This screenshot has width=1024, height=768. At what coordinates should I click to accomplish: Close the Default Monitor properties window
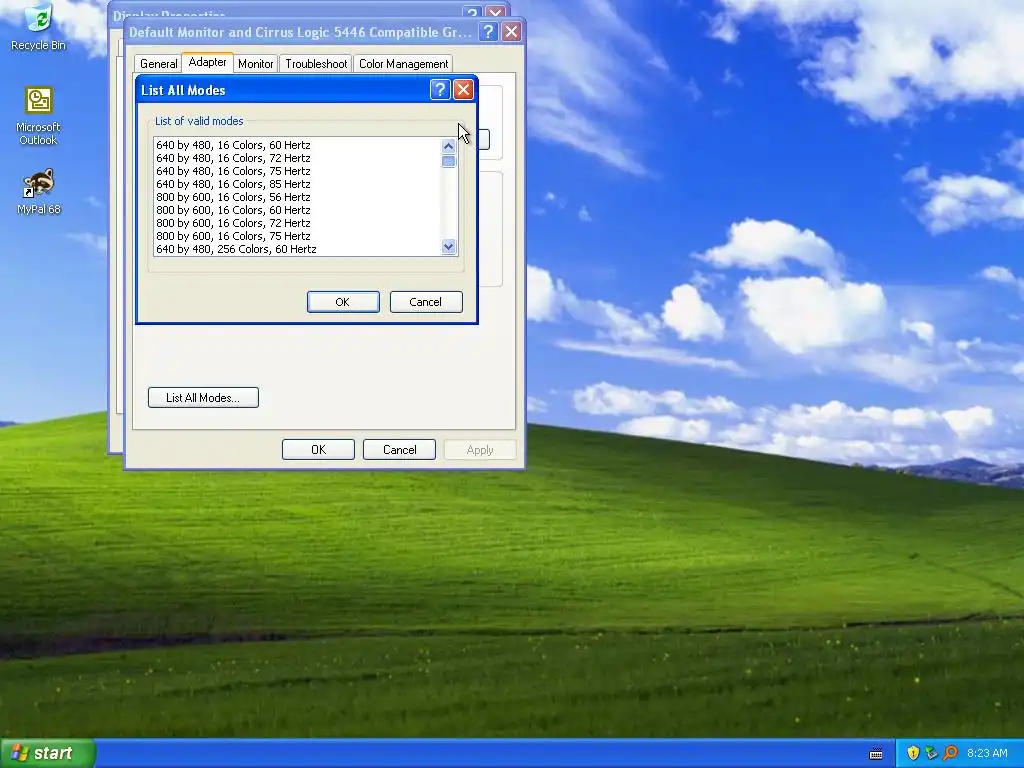pyautogui.click(x=511, y=31)
